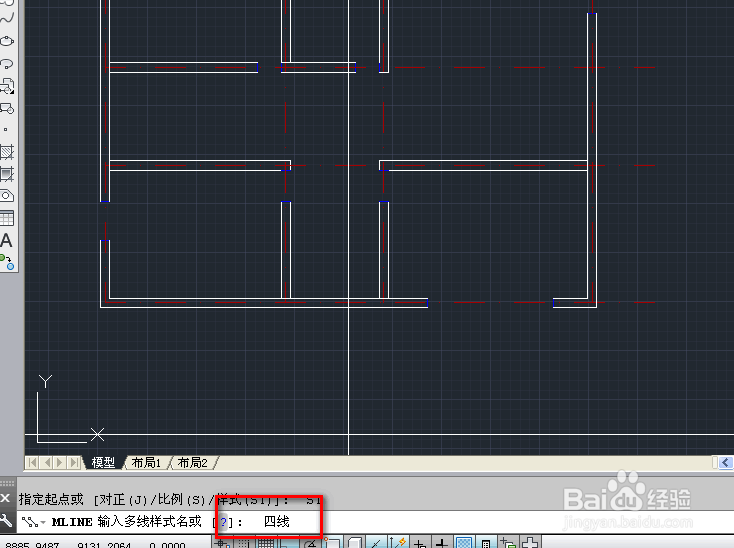The image size is (734, 548).
Task: Toggle Dynamic UCS in status bar
Action: click(x=397, y=542)
